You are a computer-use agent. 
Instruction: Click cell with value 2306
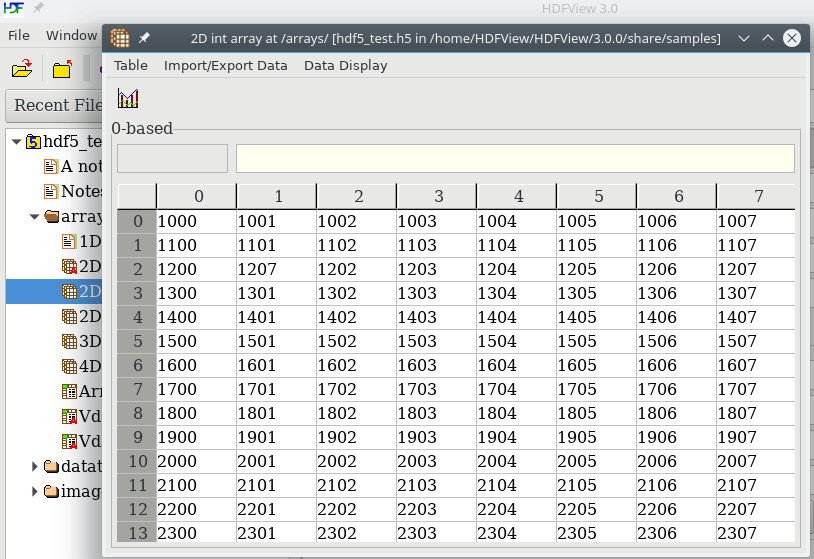point(676,533)
